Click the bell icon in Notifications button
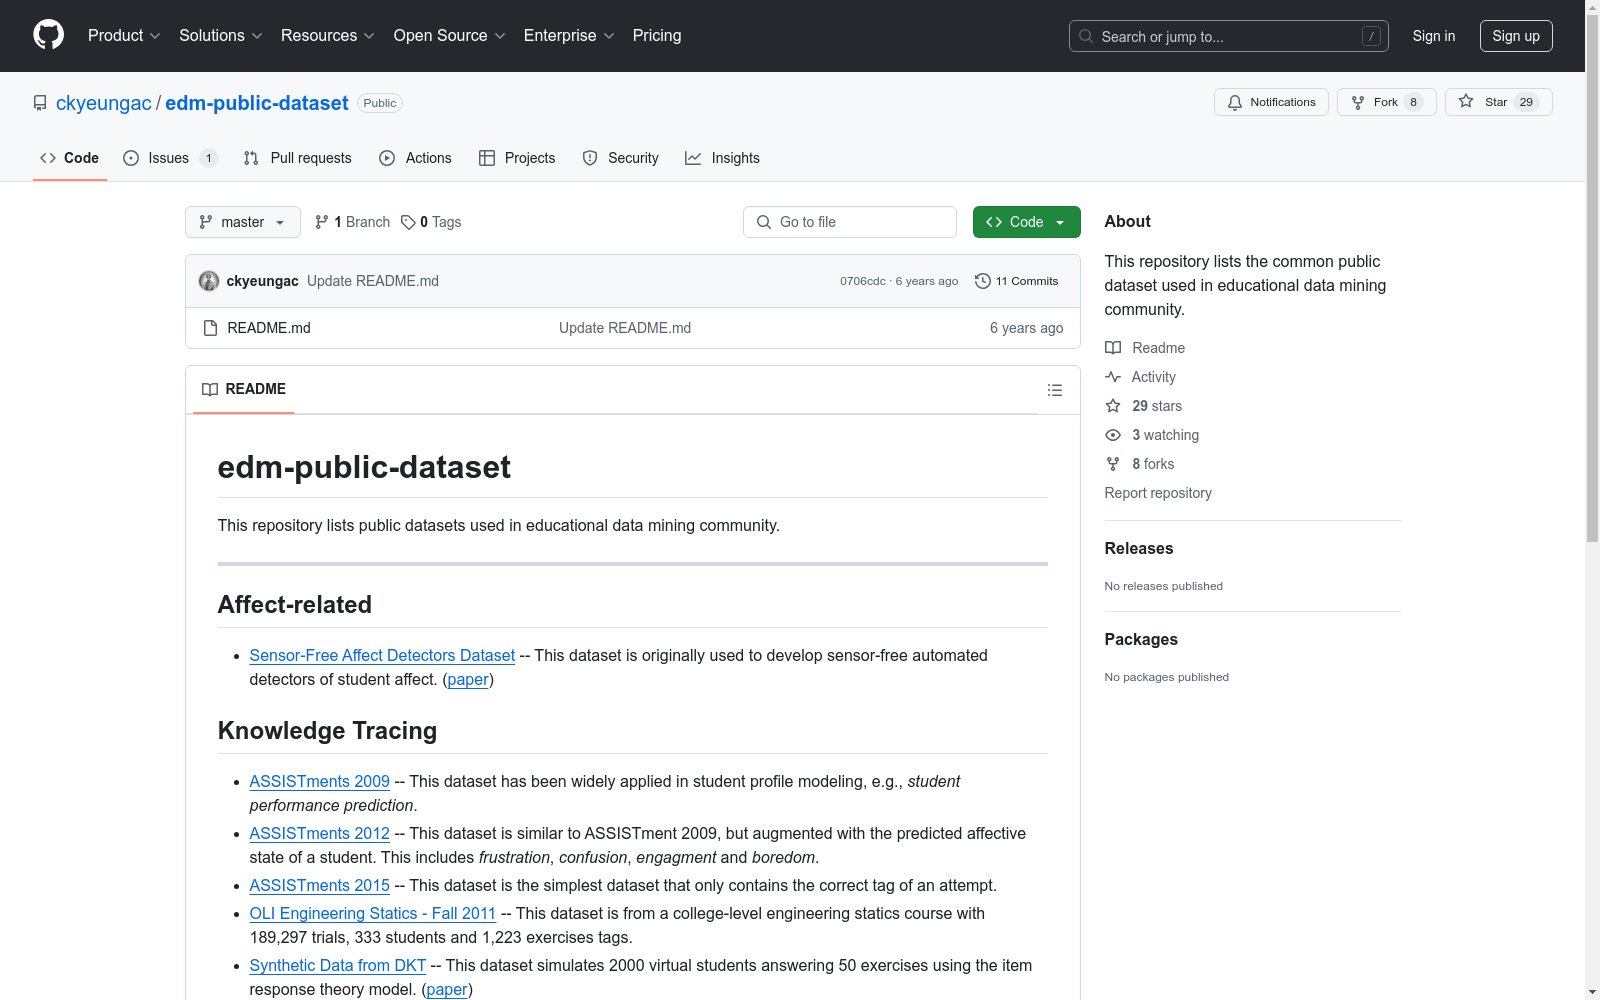The image size is (1600, 1000). (x=1235, y=102)
